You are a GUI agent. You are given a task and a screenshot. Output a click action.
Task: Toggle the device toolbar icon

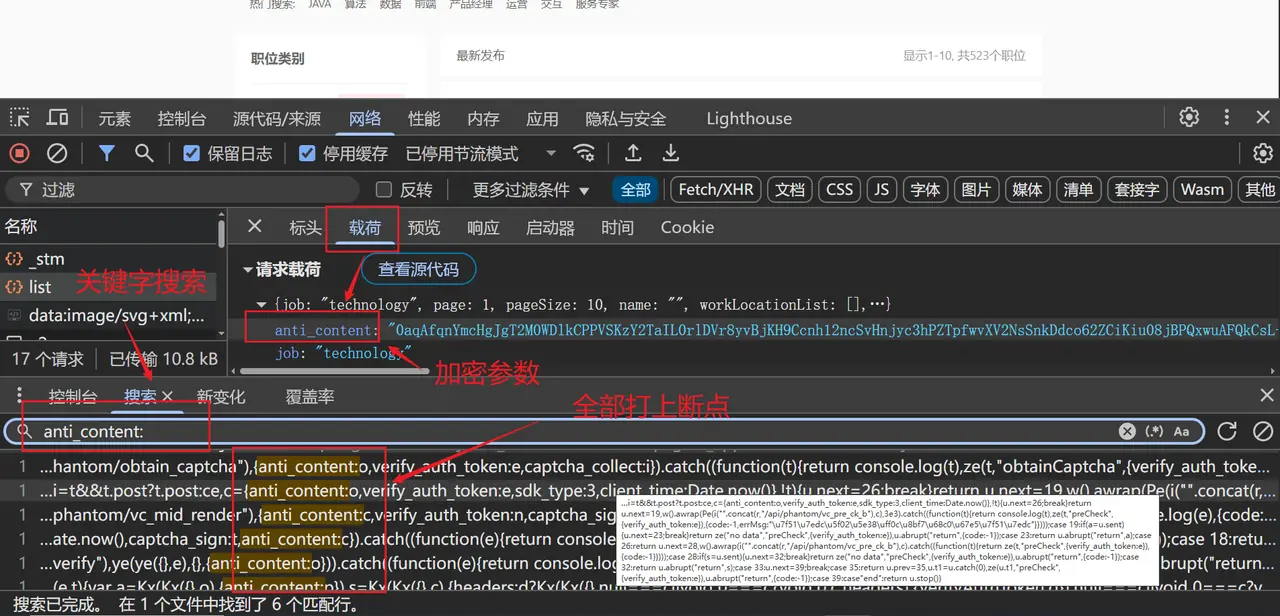(58, 118)
